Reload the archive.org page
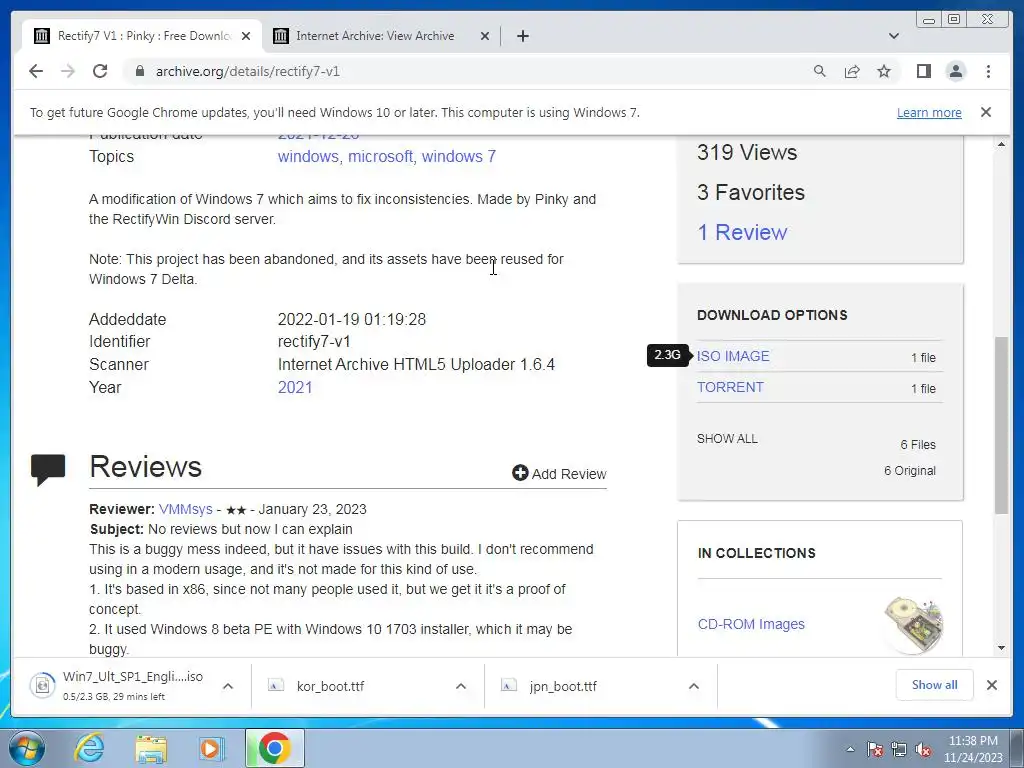The width and height of the screenshot is (1024, 768). [x=100, y=71]
